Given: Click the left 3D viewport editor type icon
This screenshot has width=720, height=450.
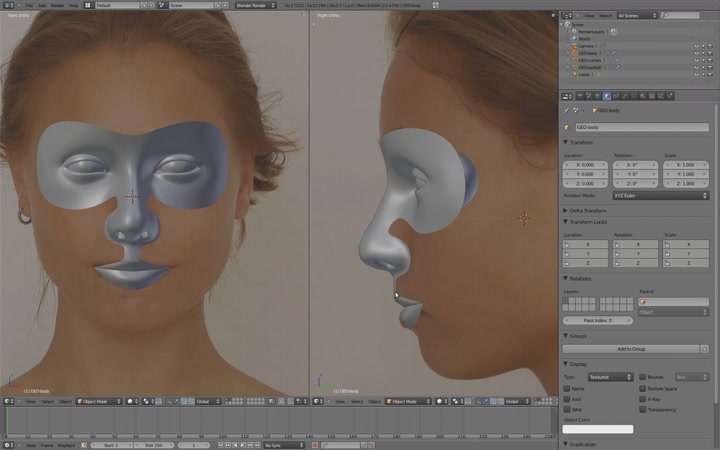Looking at the screenshot, I should coord(8,401).
